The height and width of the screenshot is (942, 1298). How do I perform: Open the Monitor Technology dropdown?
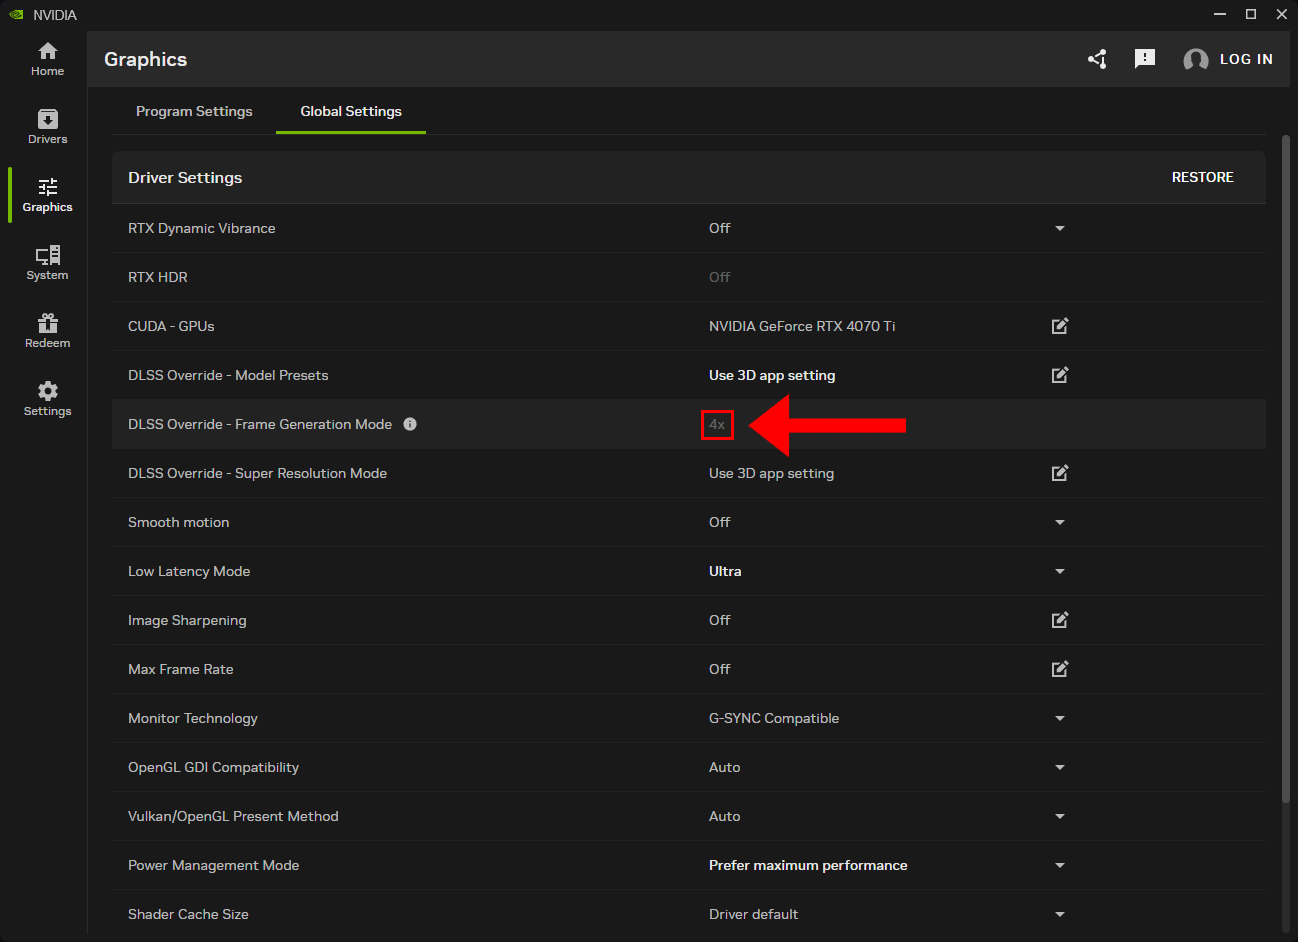1060,718
